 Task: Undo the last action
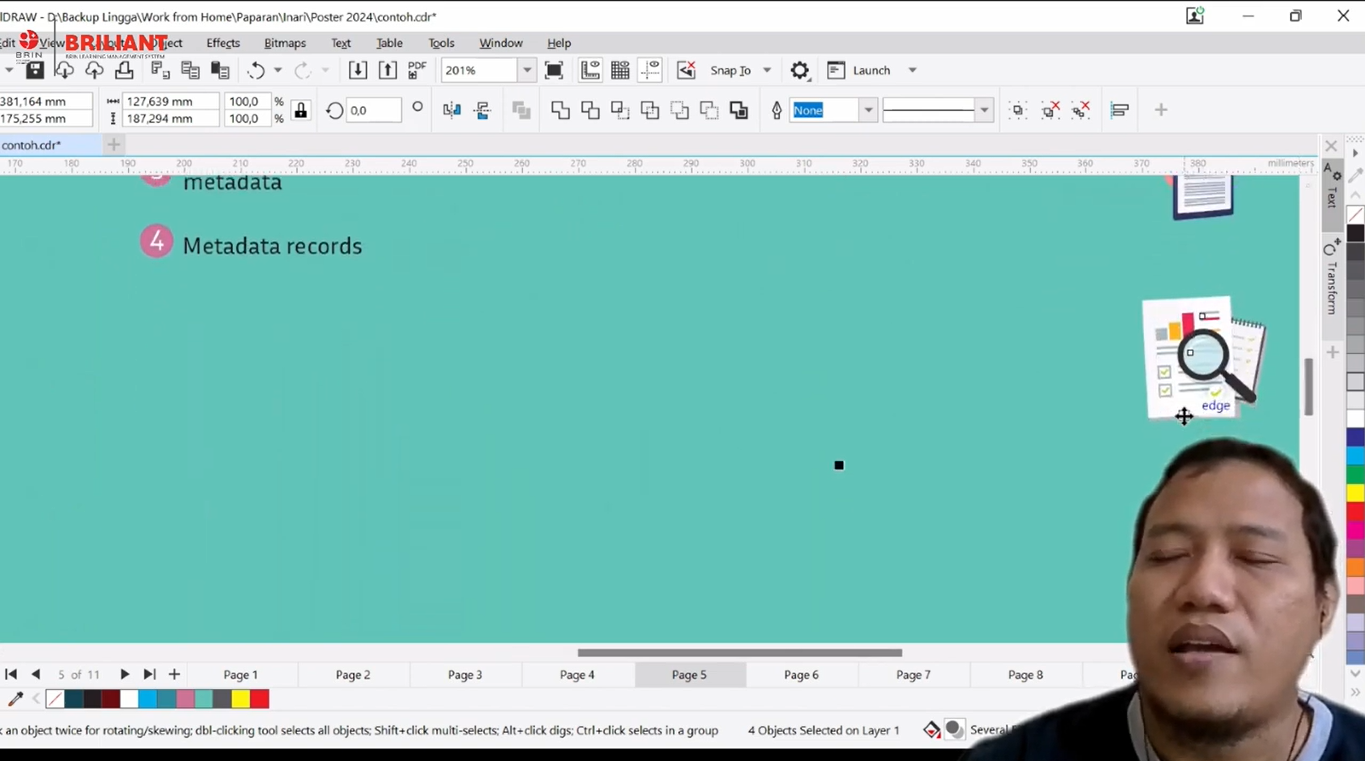(x=256, y=70)
